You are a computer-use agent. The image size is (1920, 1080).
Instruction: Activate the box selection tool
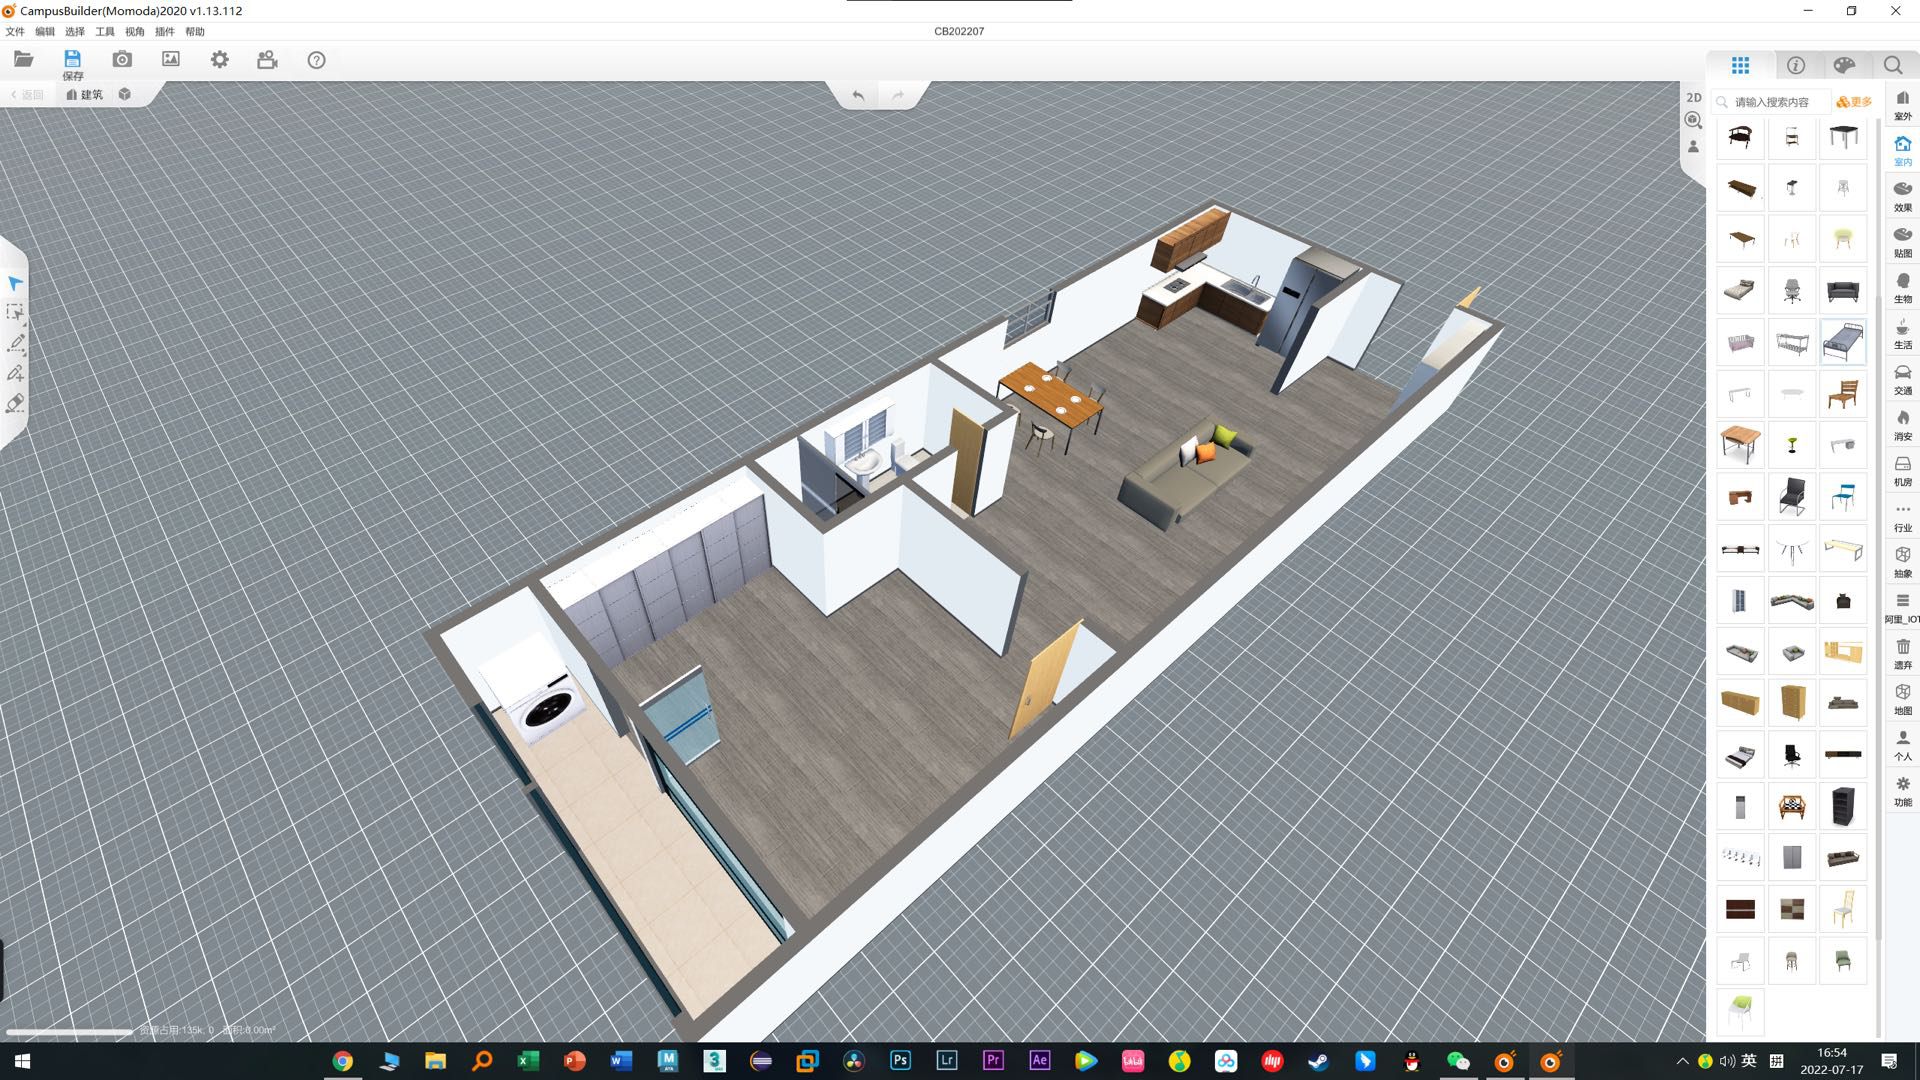click(15, 313)
